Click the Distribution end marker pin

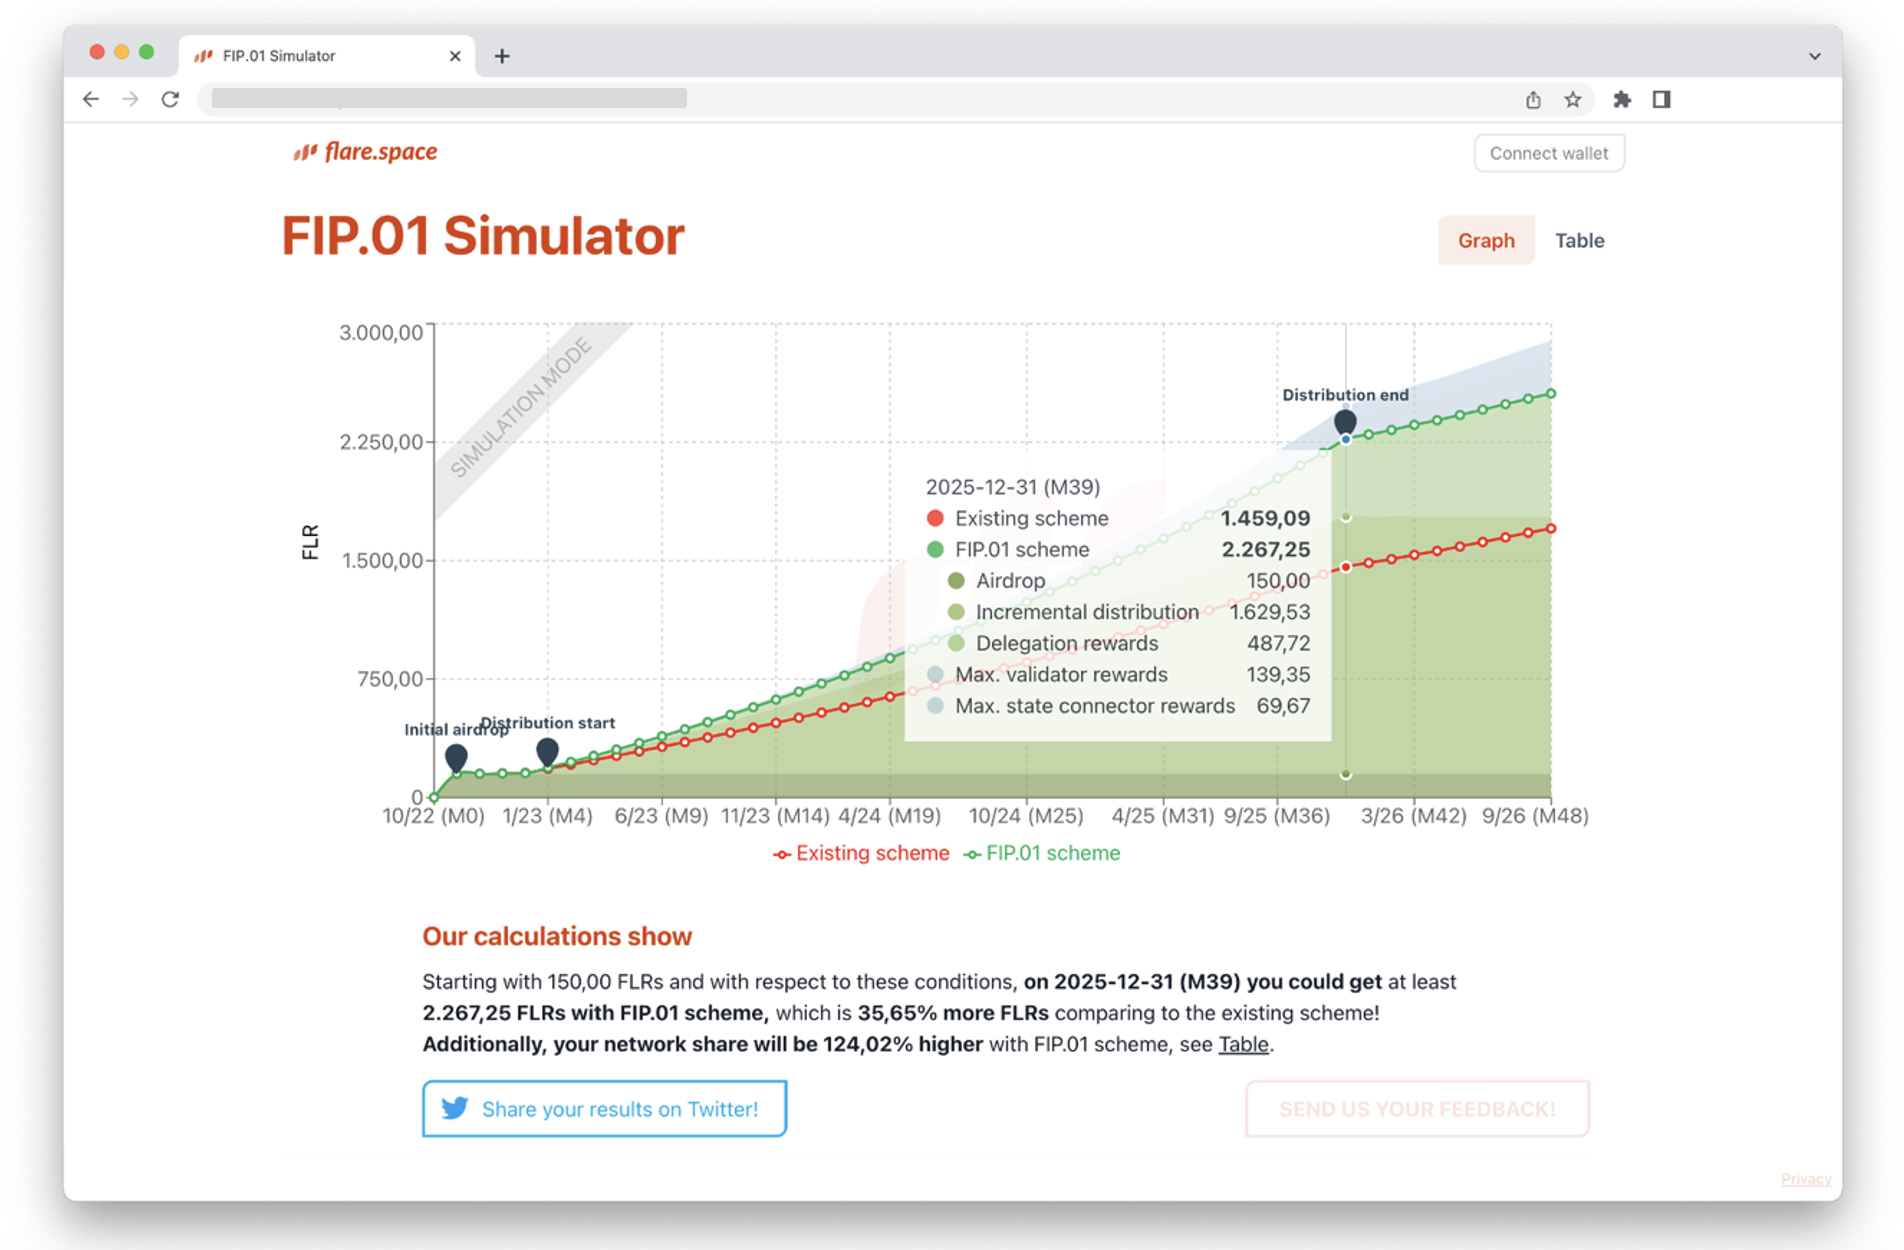(x=1345, y=421)
